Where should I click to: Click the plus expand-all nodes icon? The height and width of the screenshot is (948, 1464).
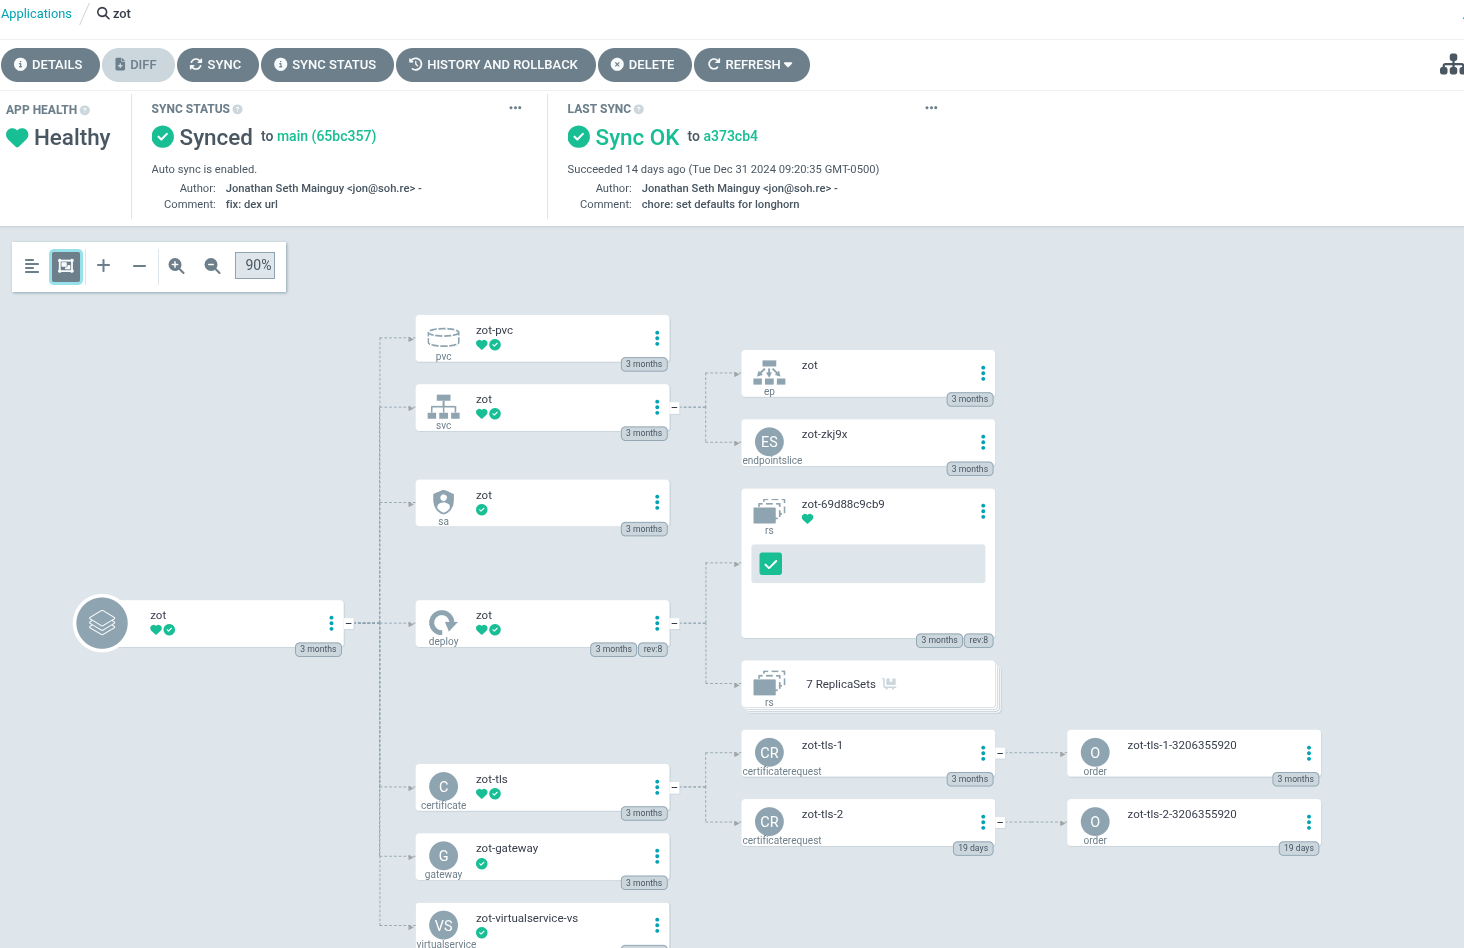coord(103,266)
